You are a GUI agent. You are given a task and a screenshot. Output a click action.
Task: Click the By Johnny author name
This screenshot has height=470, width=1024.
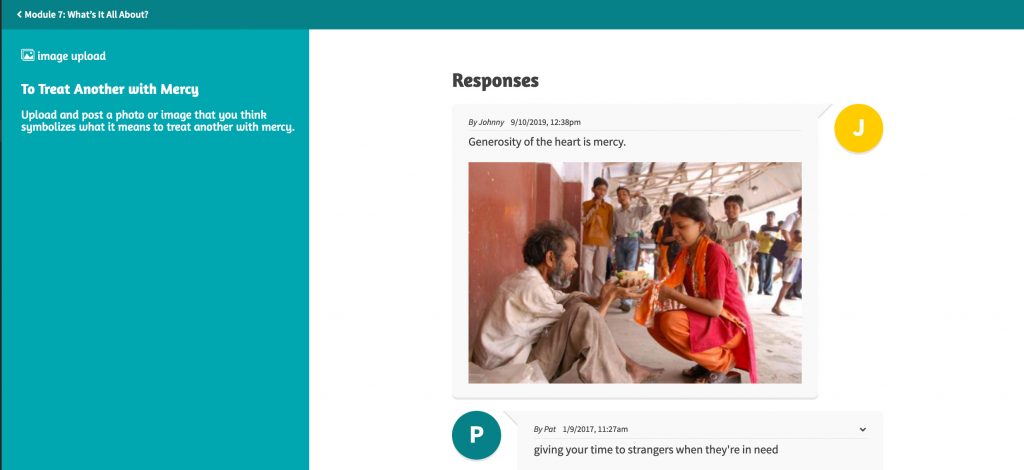(486, 122)
